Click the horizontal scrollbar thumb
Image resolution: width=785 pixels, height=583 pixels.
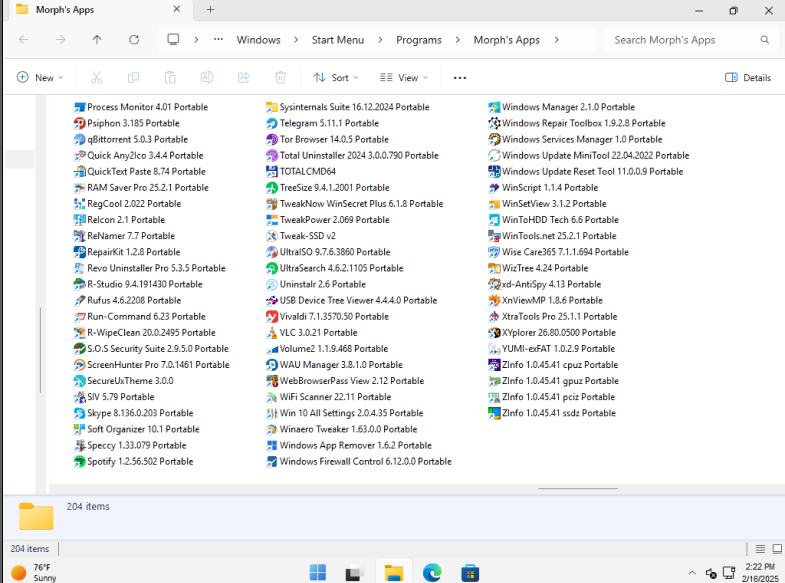tap(578, 488)
